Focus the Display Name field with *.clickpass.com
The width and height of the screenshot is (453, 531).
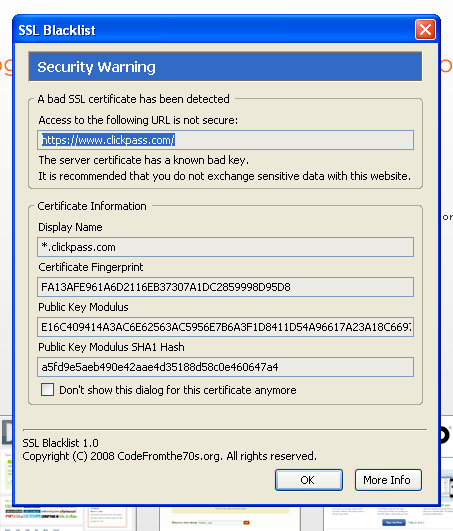225,247
